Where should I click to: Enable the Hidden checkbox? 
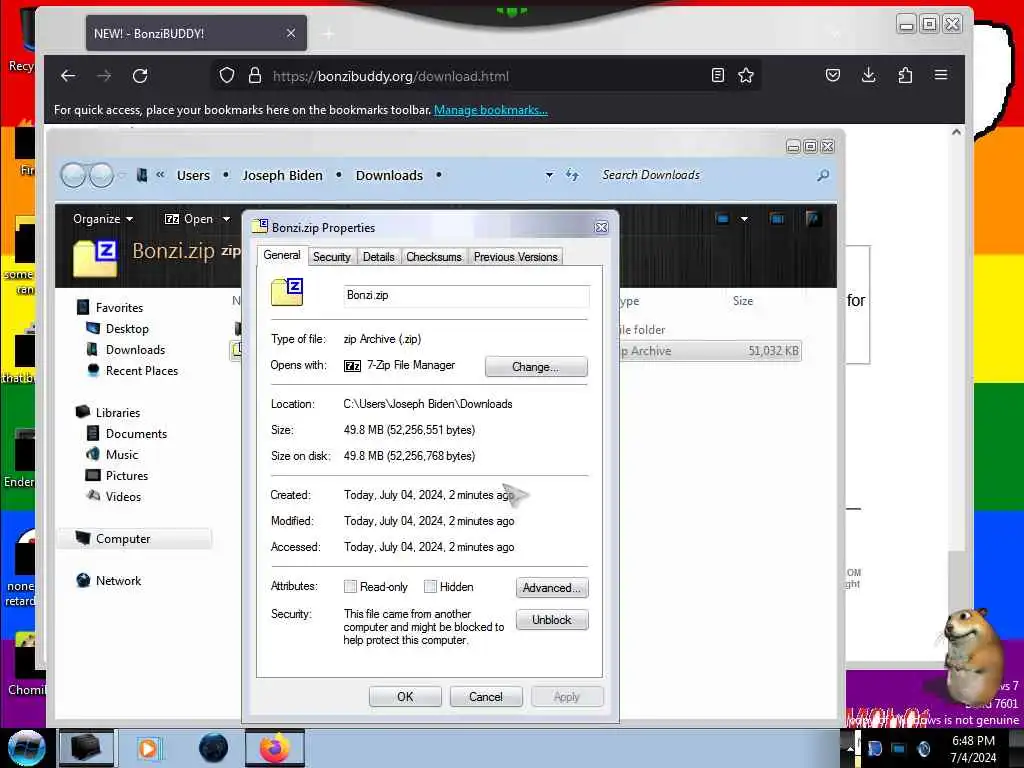tap(430, 586)
